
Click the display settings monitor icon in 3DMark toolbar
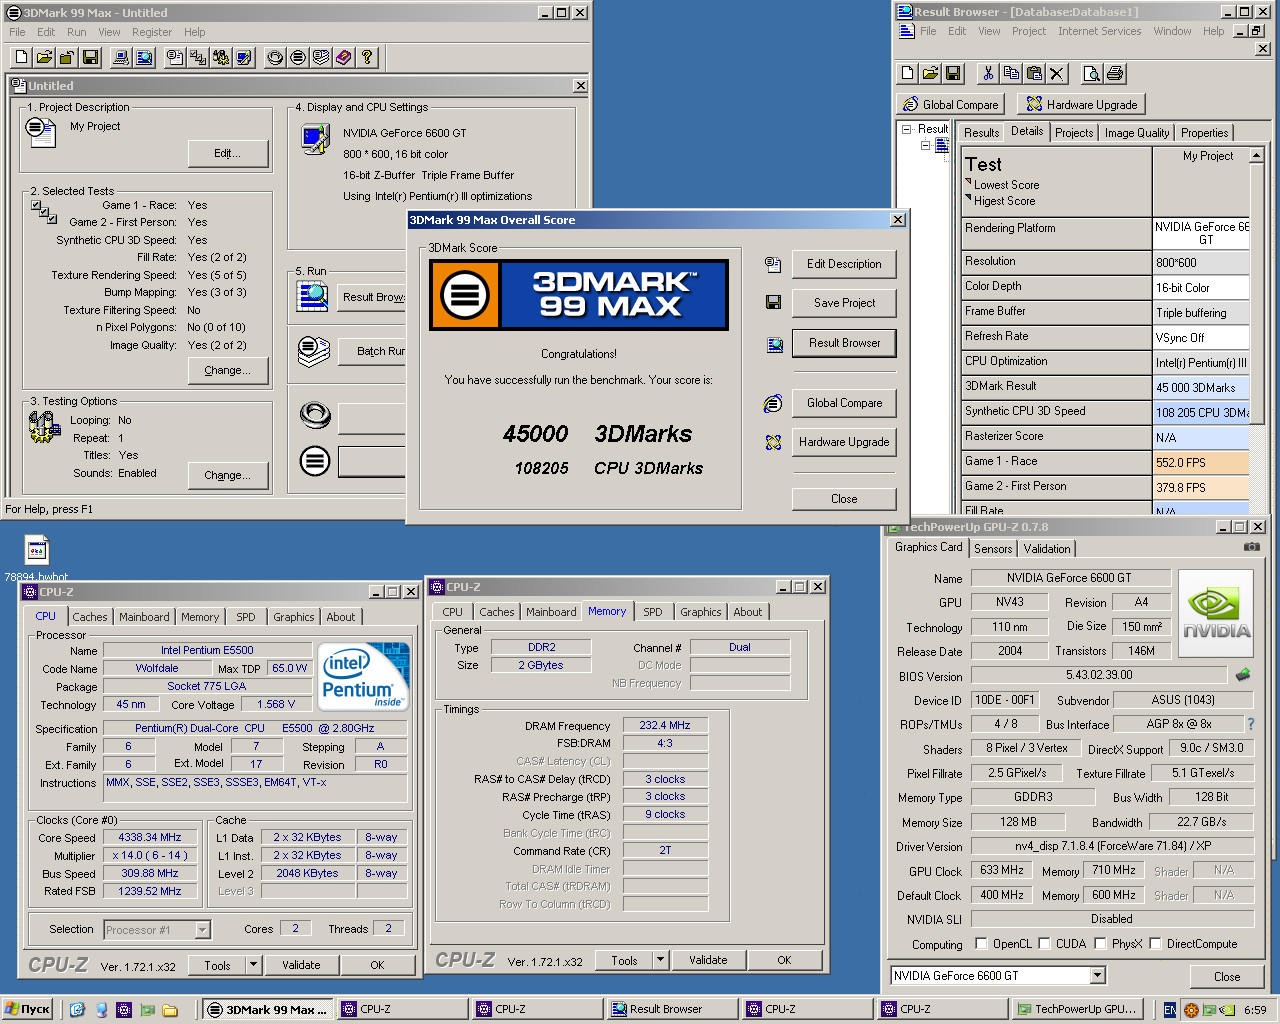244,57
